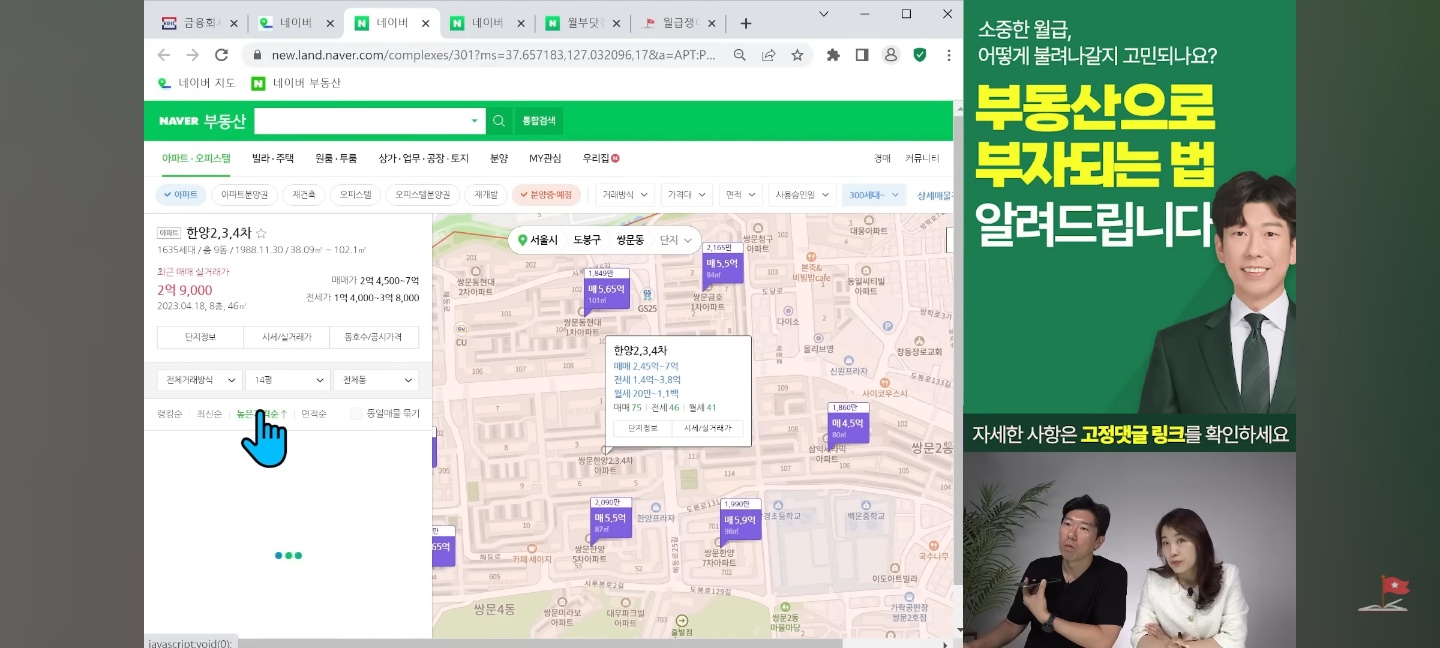Click 시세/실거래가 button in the left panel

pos(287,337)
